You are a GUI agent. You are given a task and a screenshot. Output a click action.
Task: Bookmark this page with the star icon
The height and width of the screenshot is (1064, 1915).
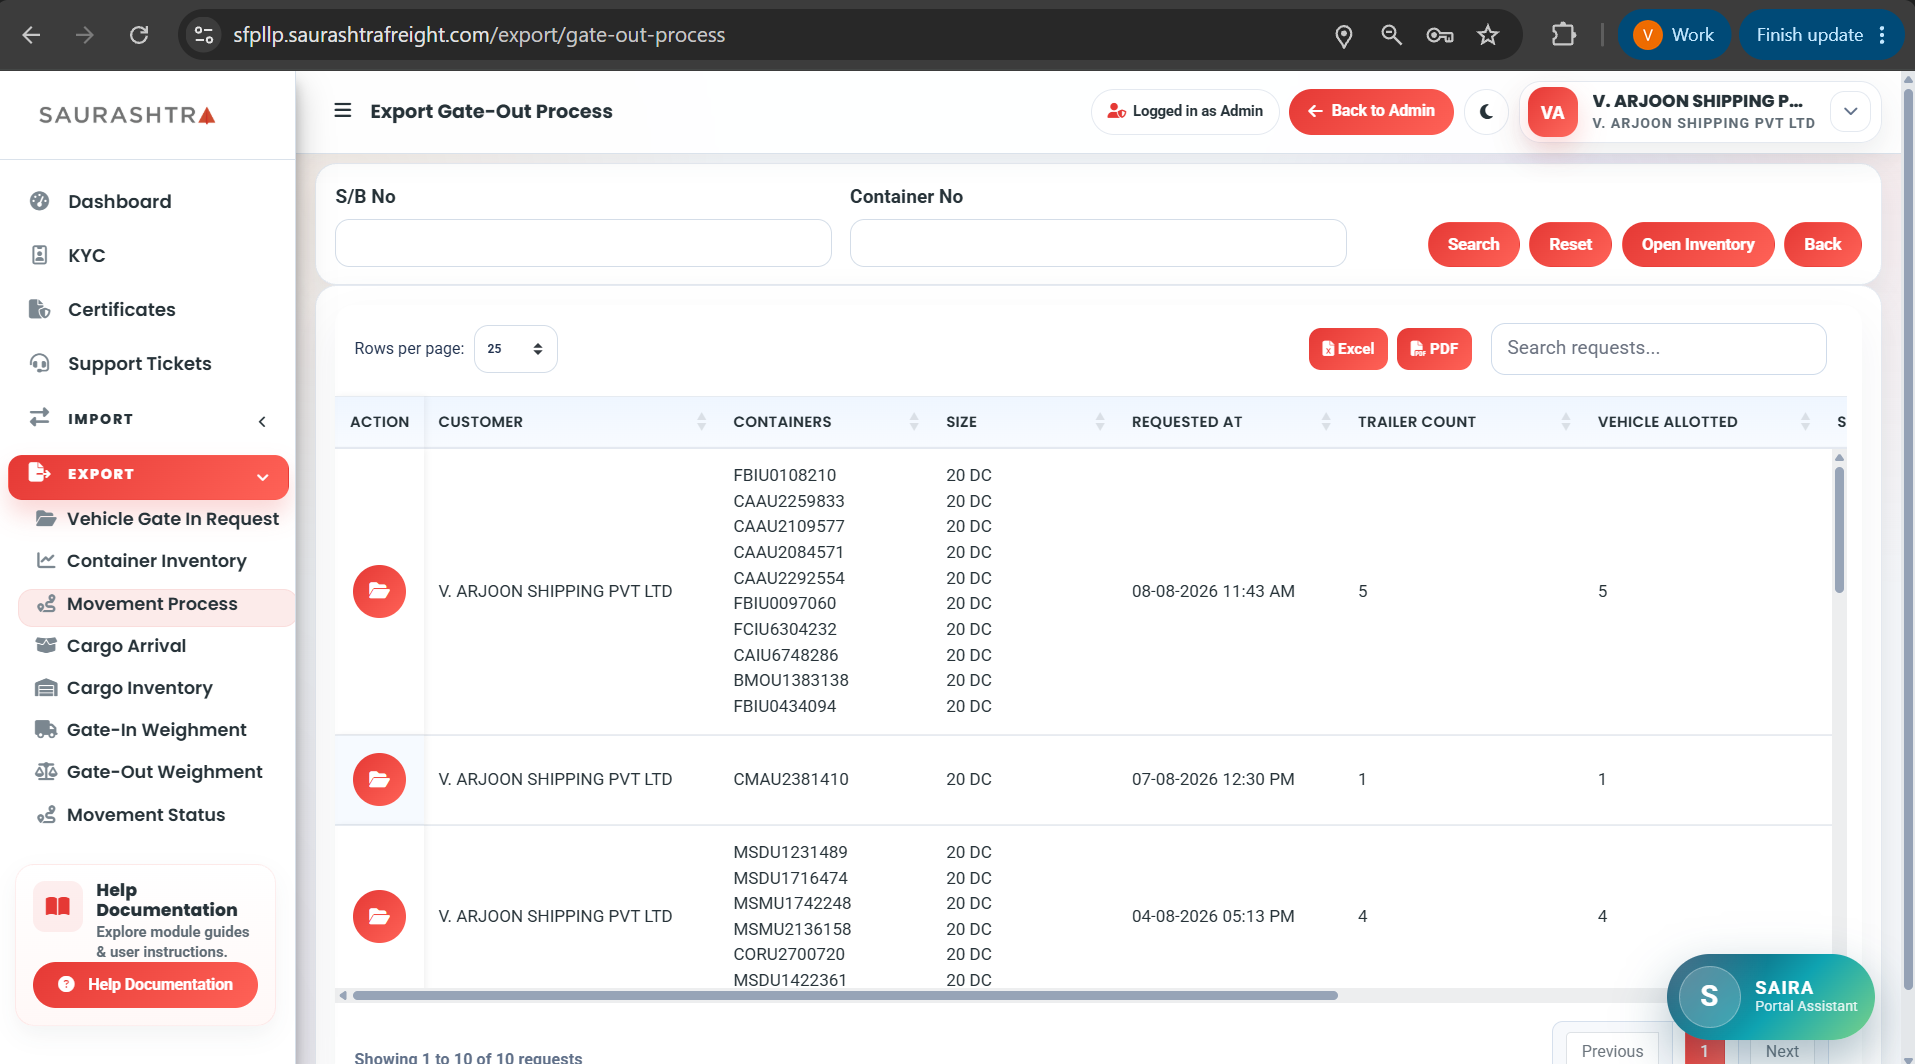pyautogui.click(x=1488, y=35)
